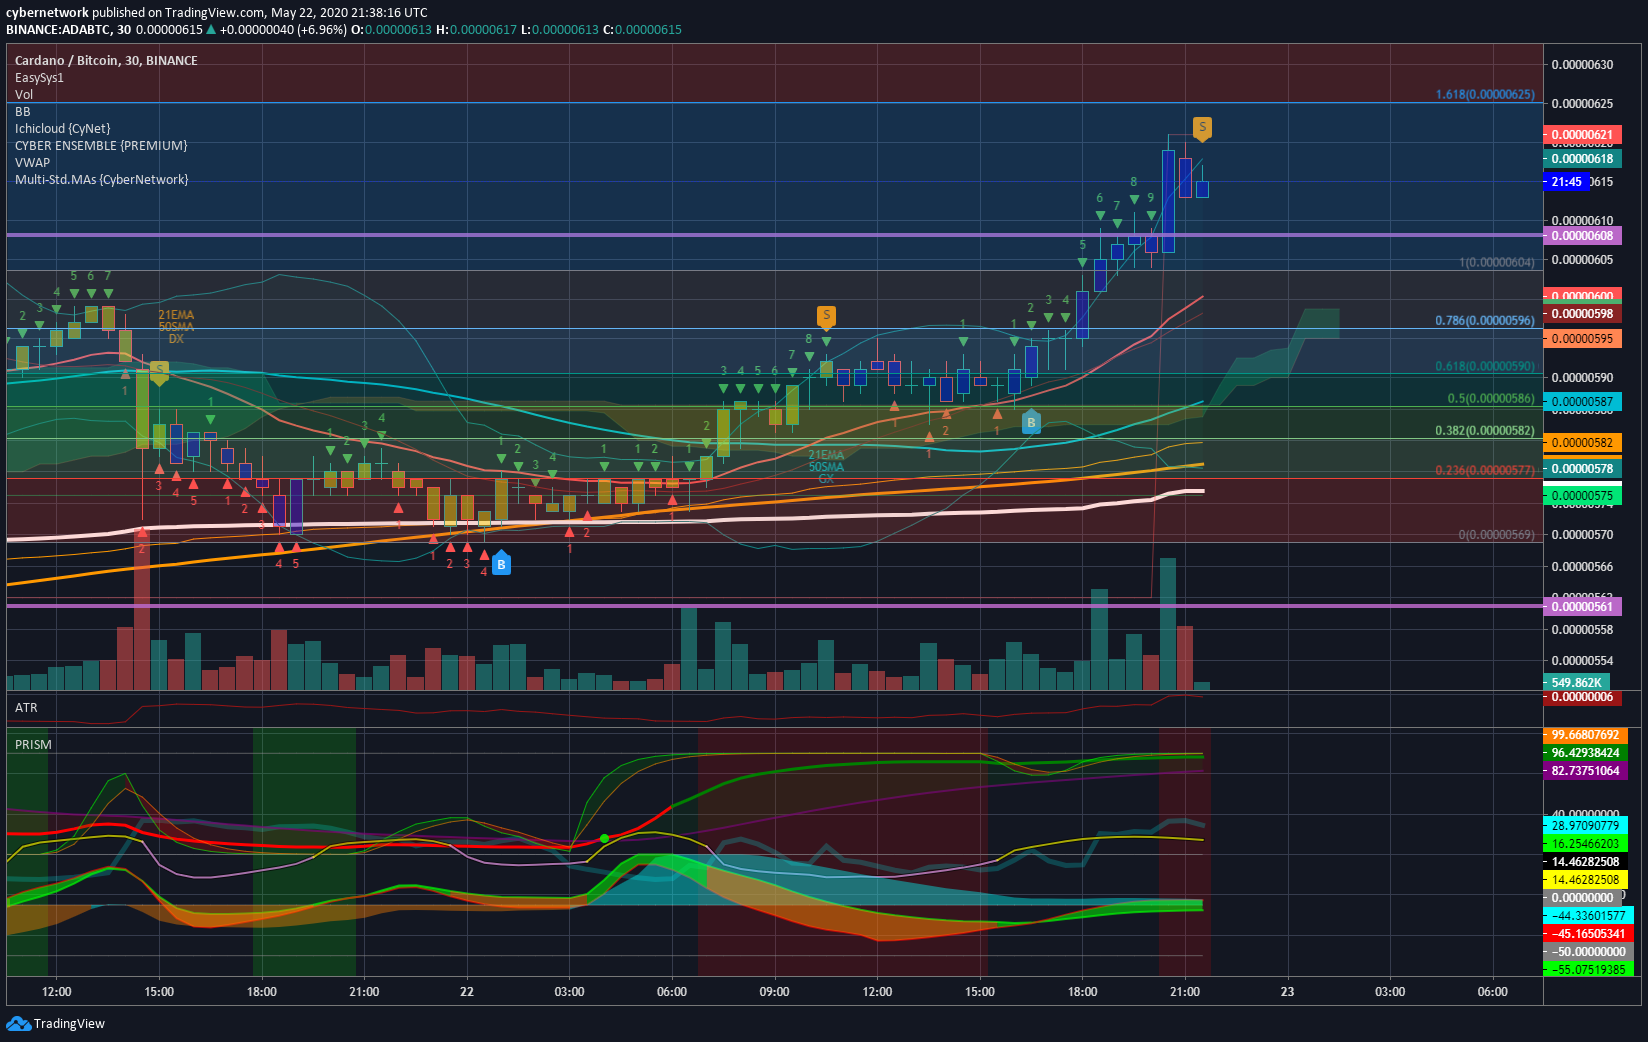Image resolution: width=1648 pixels, height=1042 pixels.
Task: Click the orange S sell marker above the highest candle
Action: coord(1202,128)
